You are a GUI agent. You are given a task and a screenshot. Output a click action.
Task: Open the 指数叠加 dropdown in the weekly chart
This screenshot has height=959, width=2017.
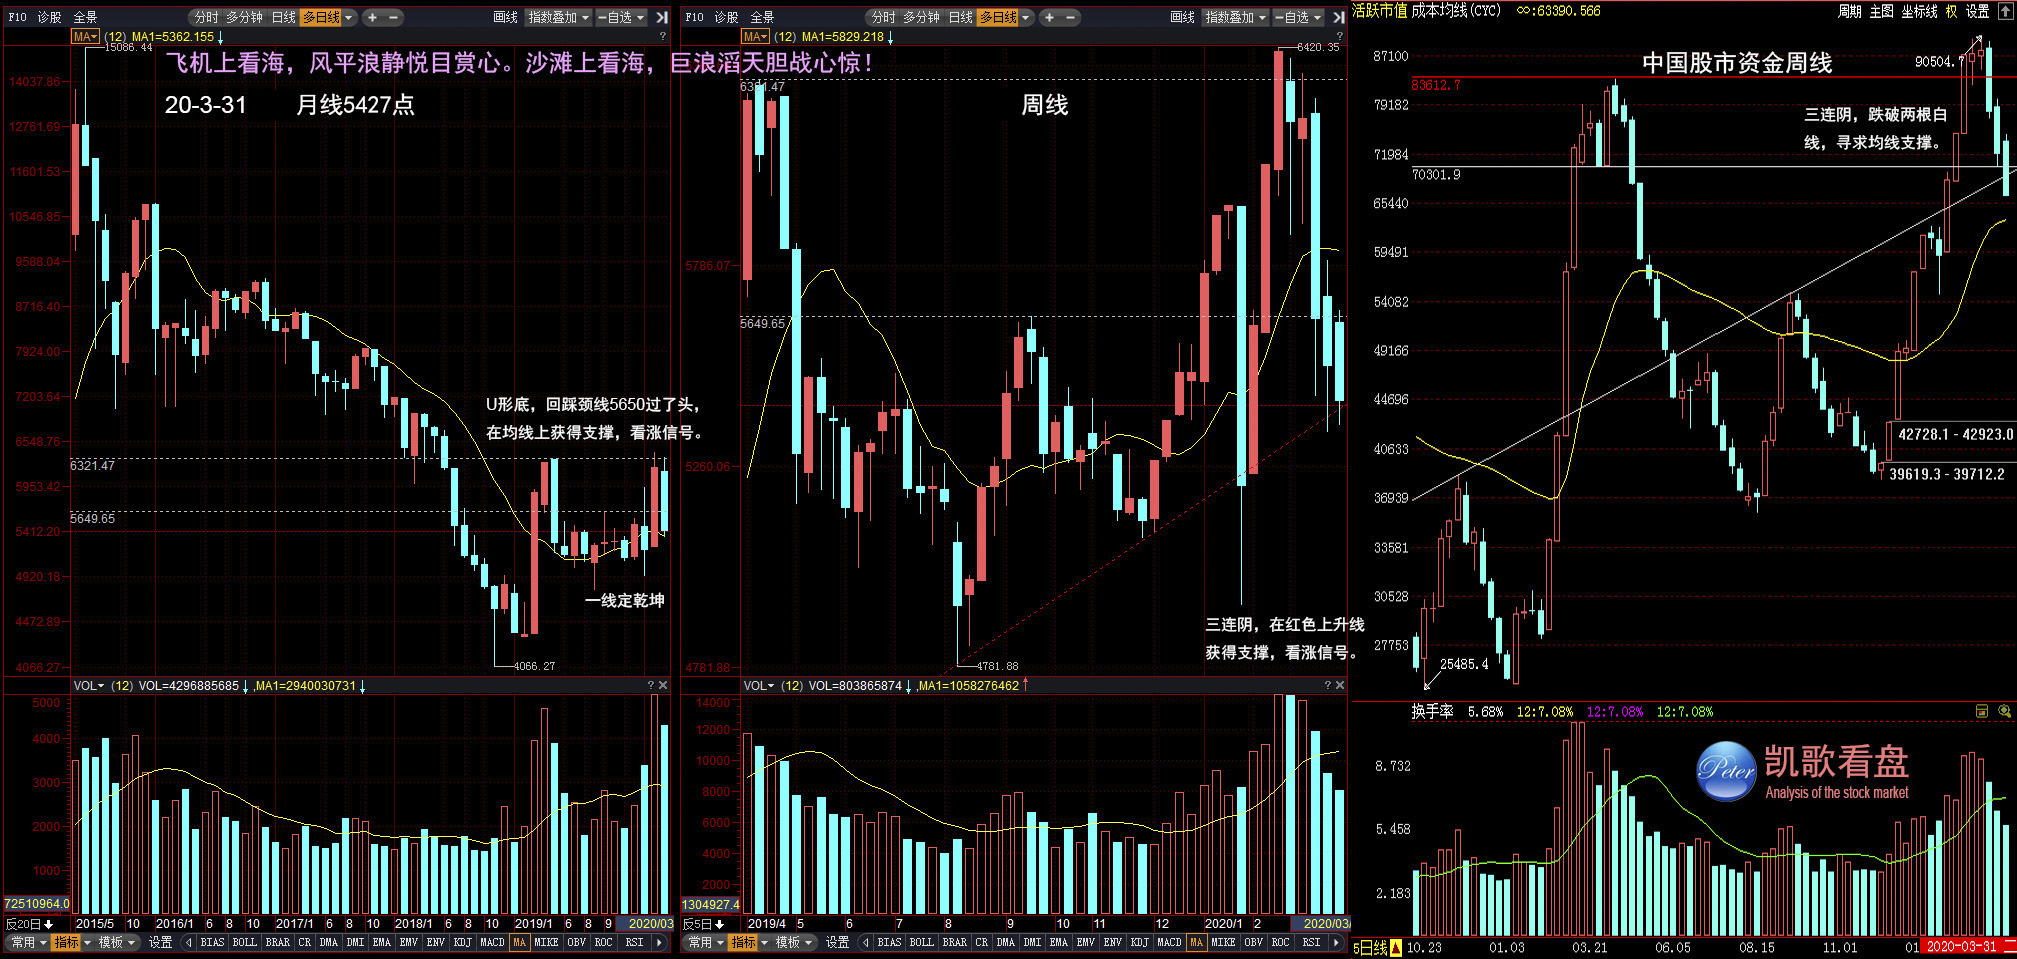(1235, 17)
